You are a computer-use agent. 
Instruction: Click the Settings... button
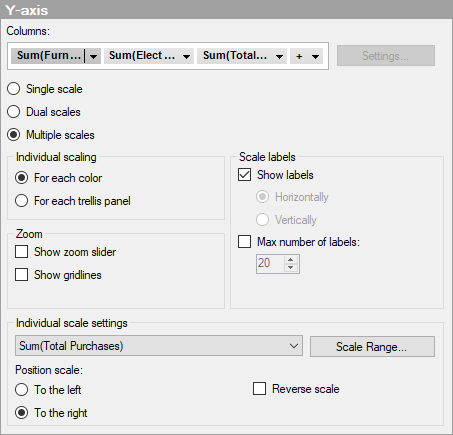386,56
